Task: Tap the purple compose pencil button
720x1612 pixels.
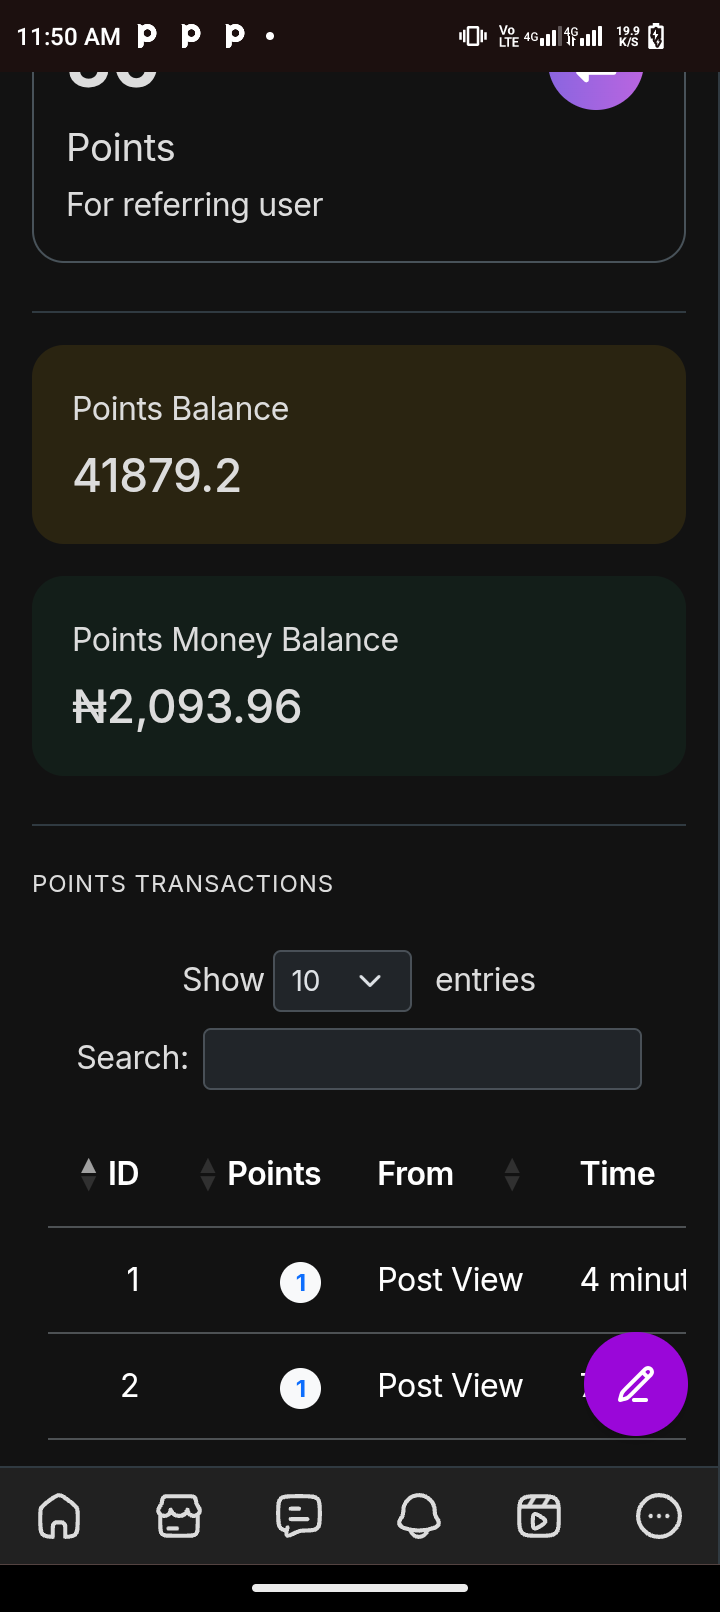Action: (x=636, y=1384)
